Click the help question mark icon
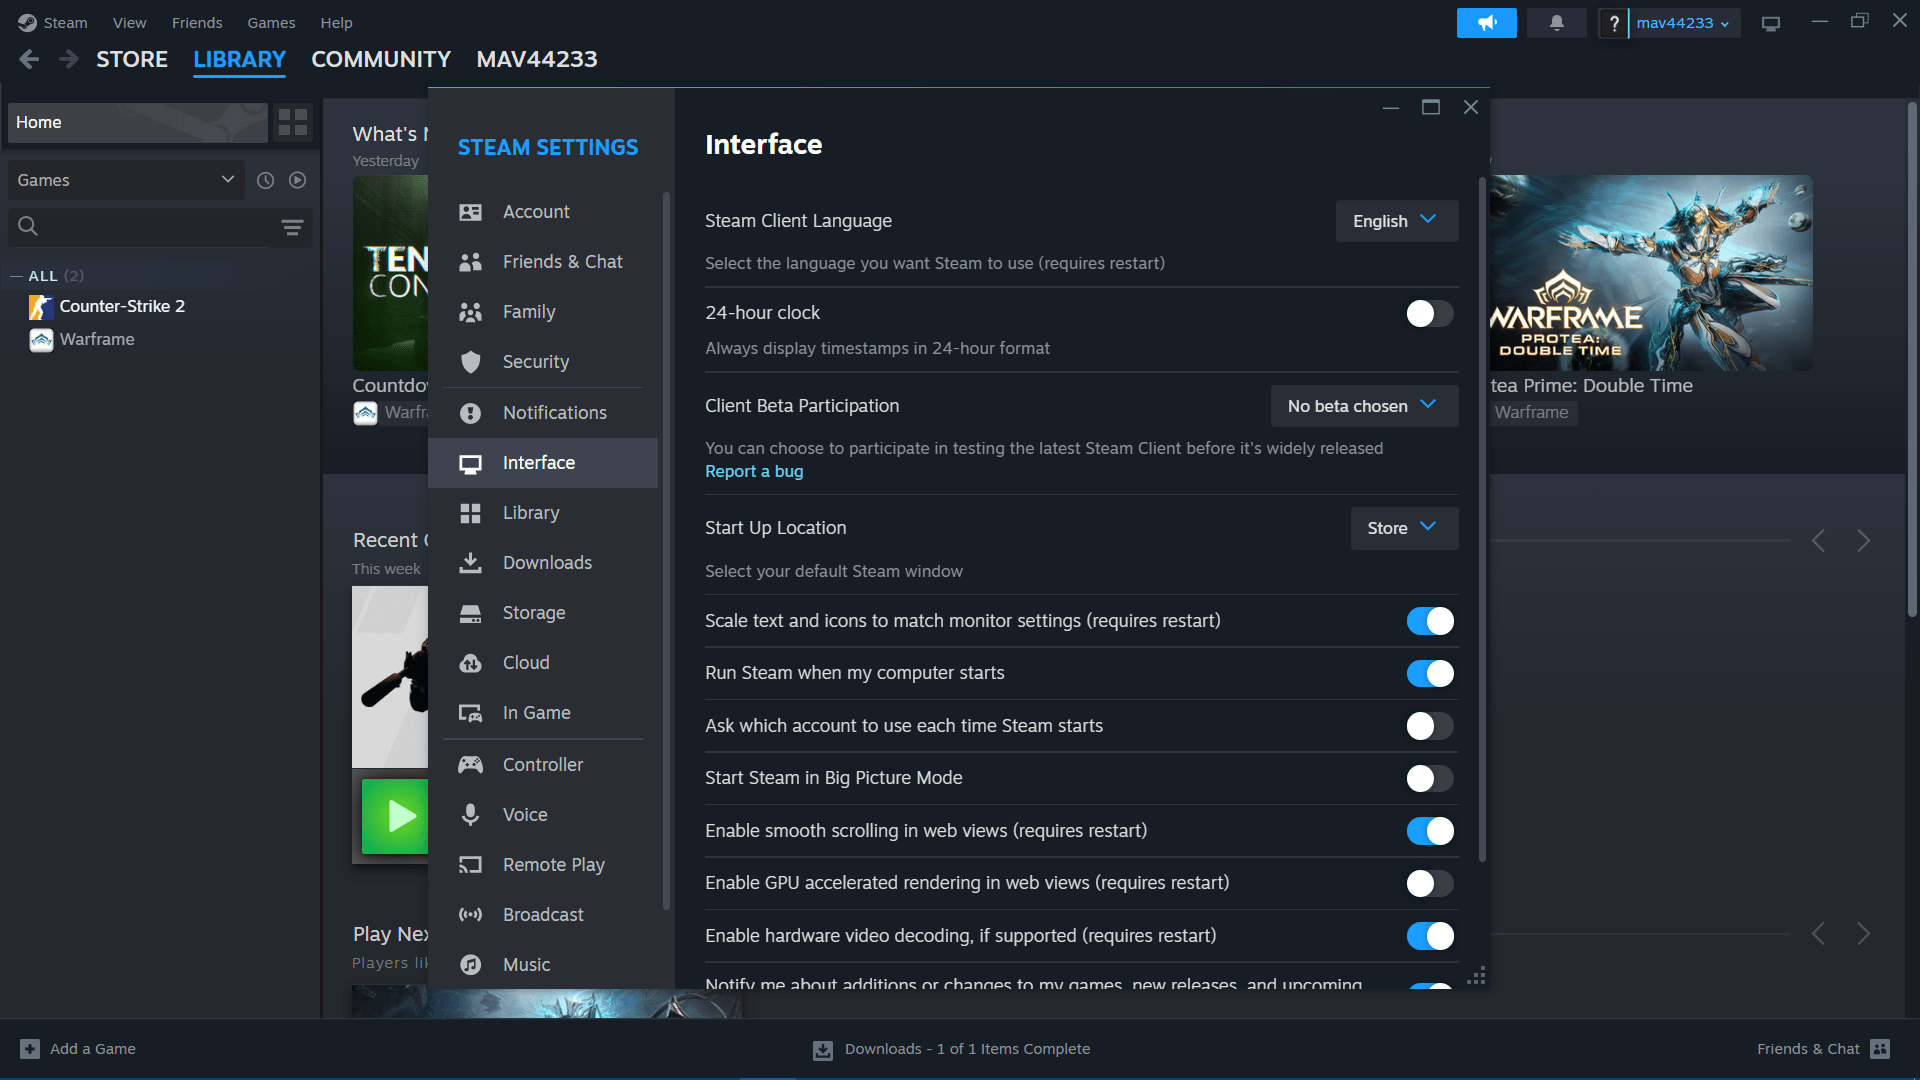1920x1080 pixels. point(1613,22)
